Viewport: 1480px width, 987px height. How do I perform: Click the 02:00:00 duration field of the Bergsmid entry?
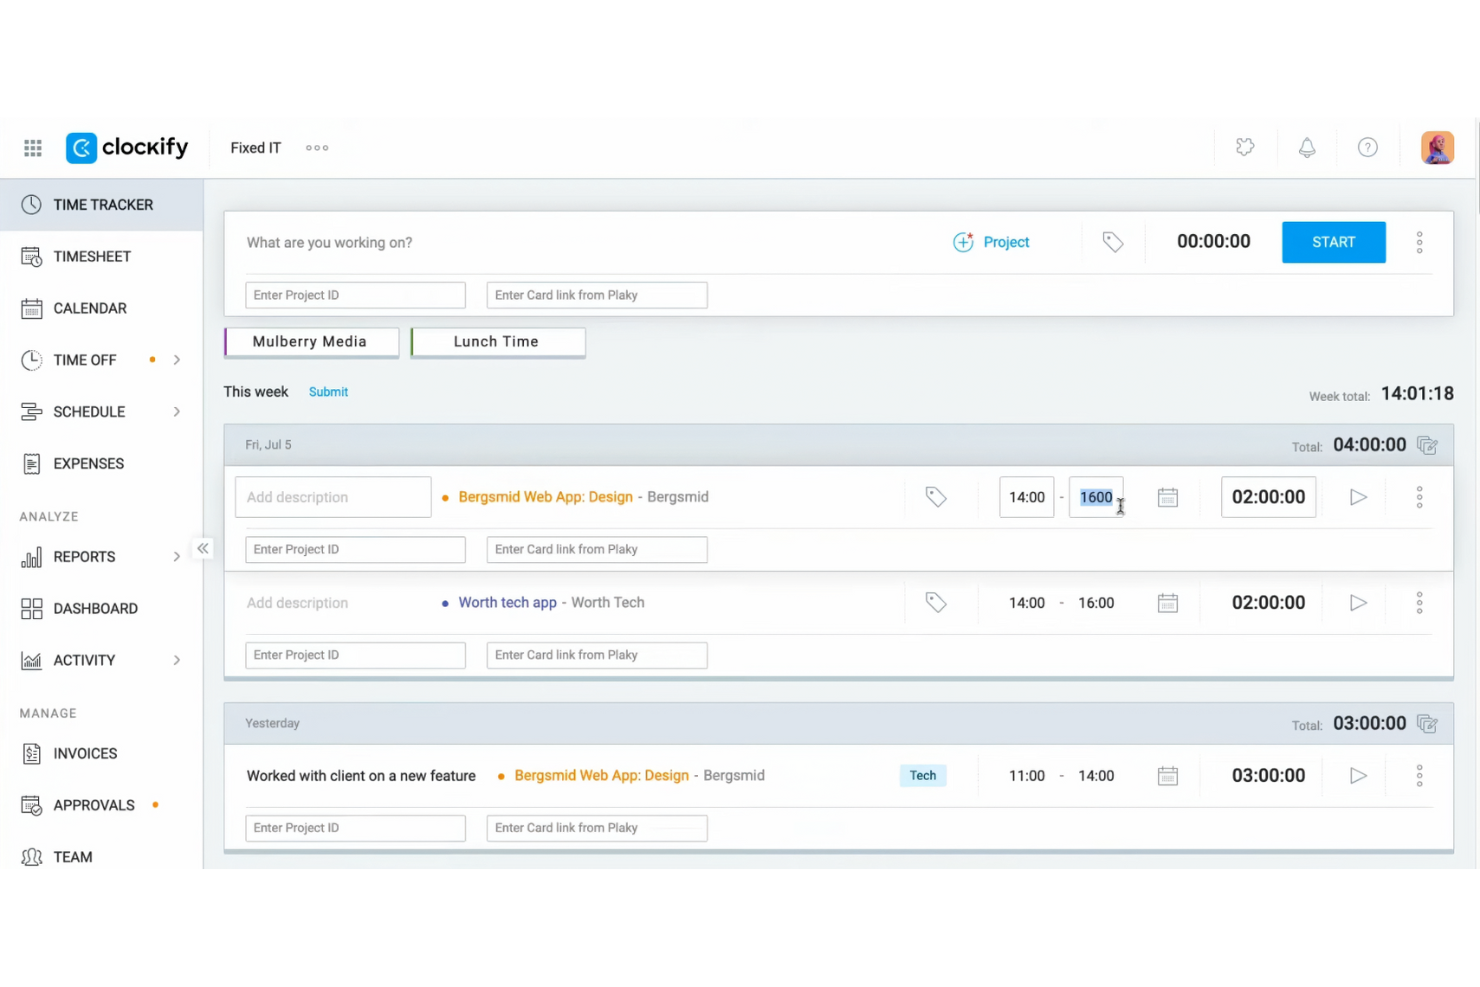pos(1268,497)
